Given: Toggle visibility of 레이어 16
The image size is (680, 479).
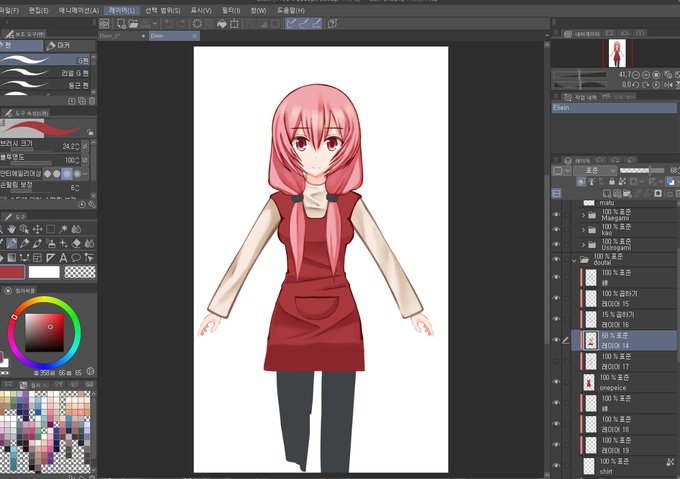Looking at the screenshot, I should 556,319.
